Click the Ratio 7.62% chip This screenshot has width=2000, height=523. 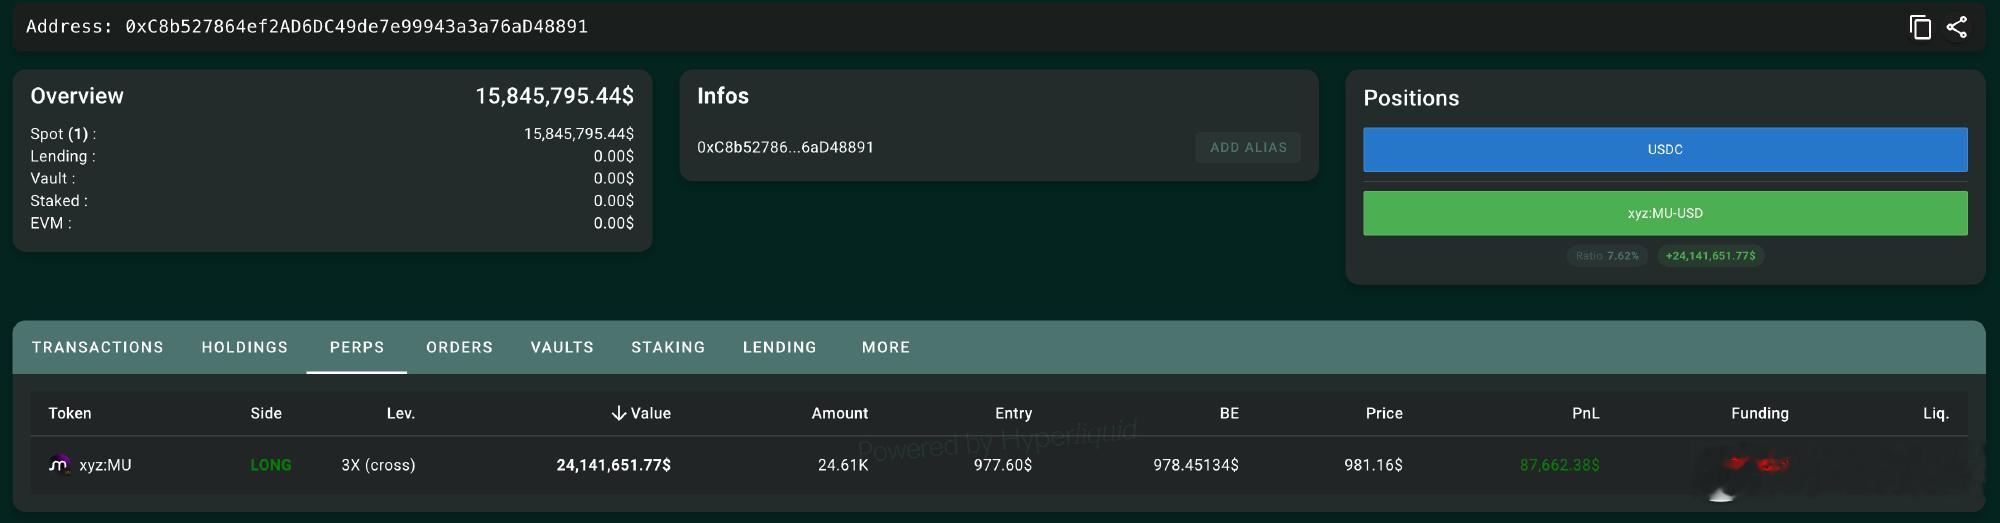[x=1607, y=256]
